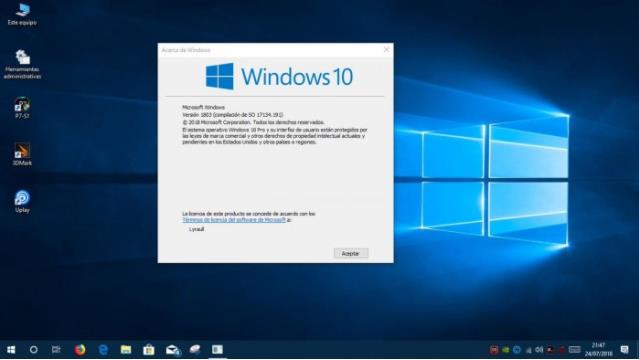
Task: Open Cortana search circle in taskbar
Action: tap(34, 350)
